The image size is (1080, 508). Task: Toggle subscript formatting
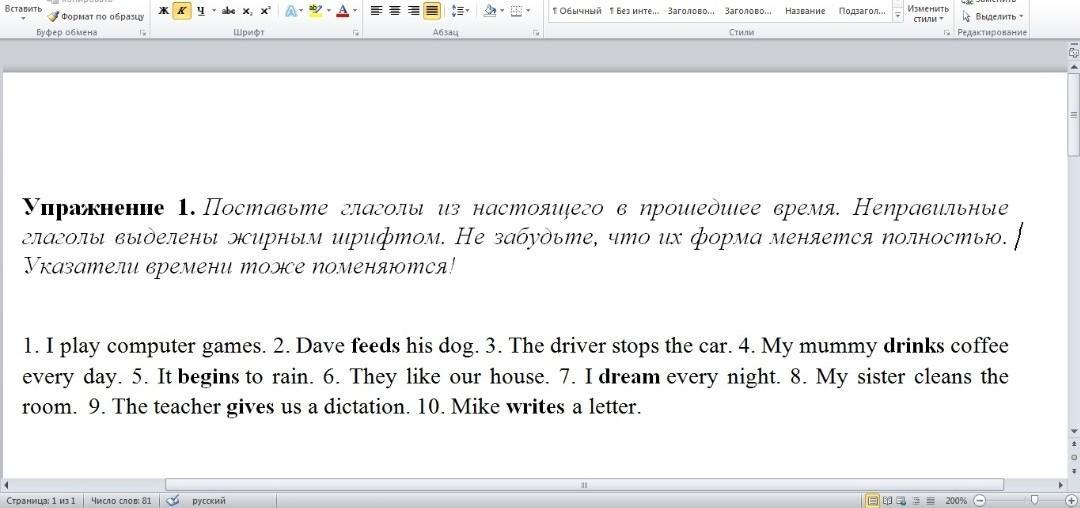[247, 10]
